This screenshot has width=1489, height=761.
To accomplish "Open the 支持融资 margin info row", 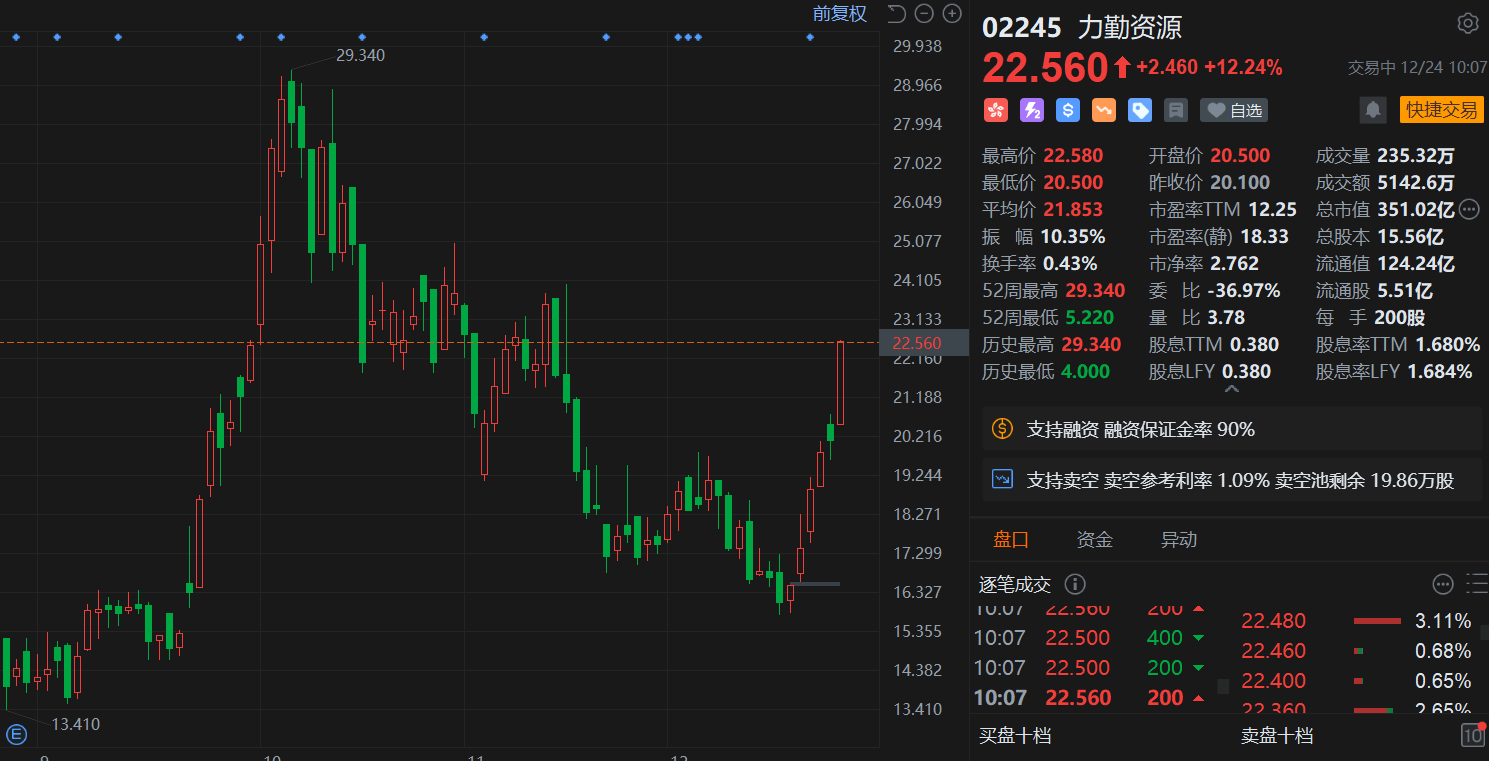I will [x=1232, y=429].
